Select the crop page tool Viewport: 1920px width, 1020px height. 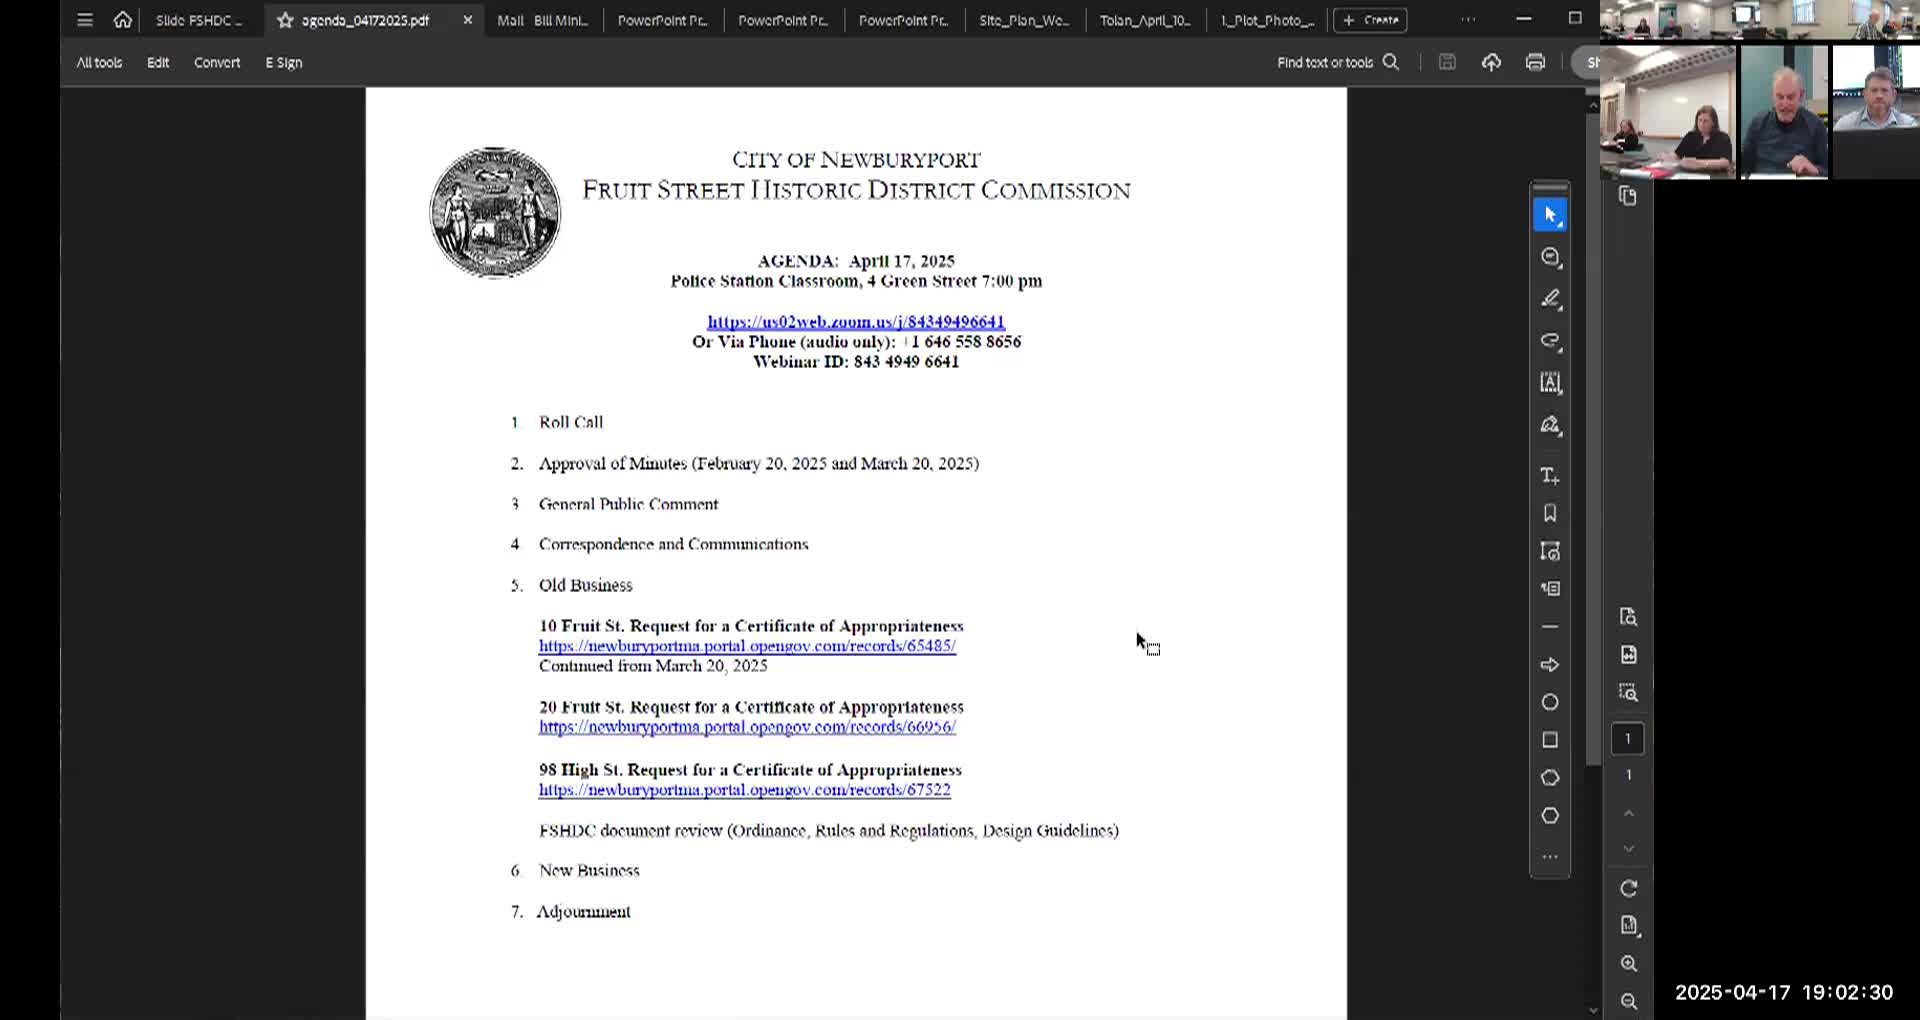tap(1550, 551)
